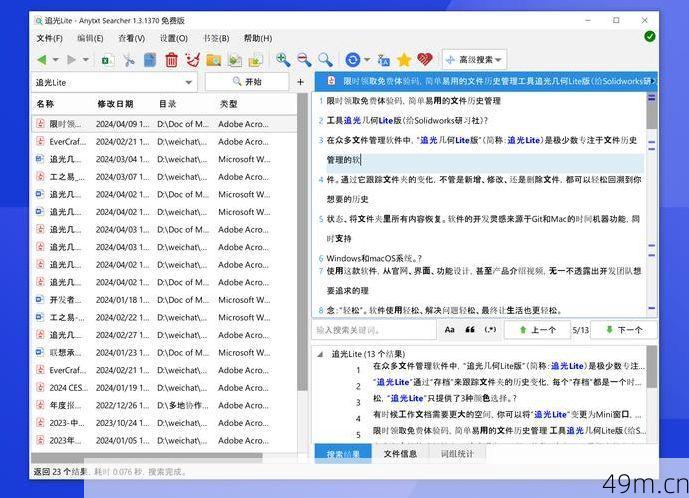The image size is (689, 498).
Task: Click the yellow star bookmark icon
Action: click(404, 59)
